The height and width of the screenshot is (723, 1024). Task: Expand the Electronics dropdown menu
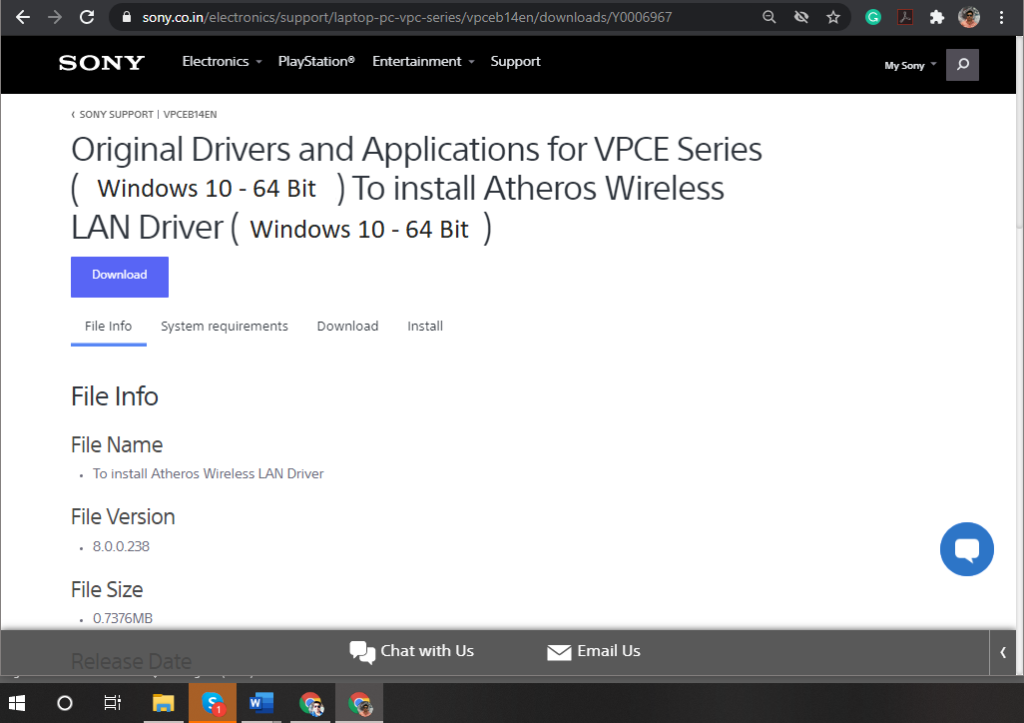click(221, 61)
